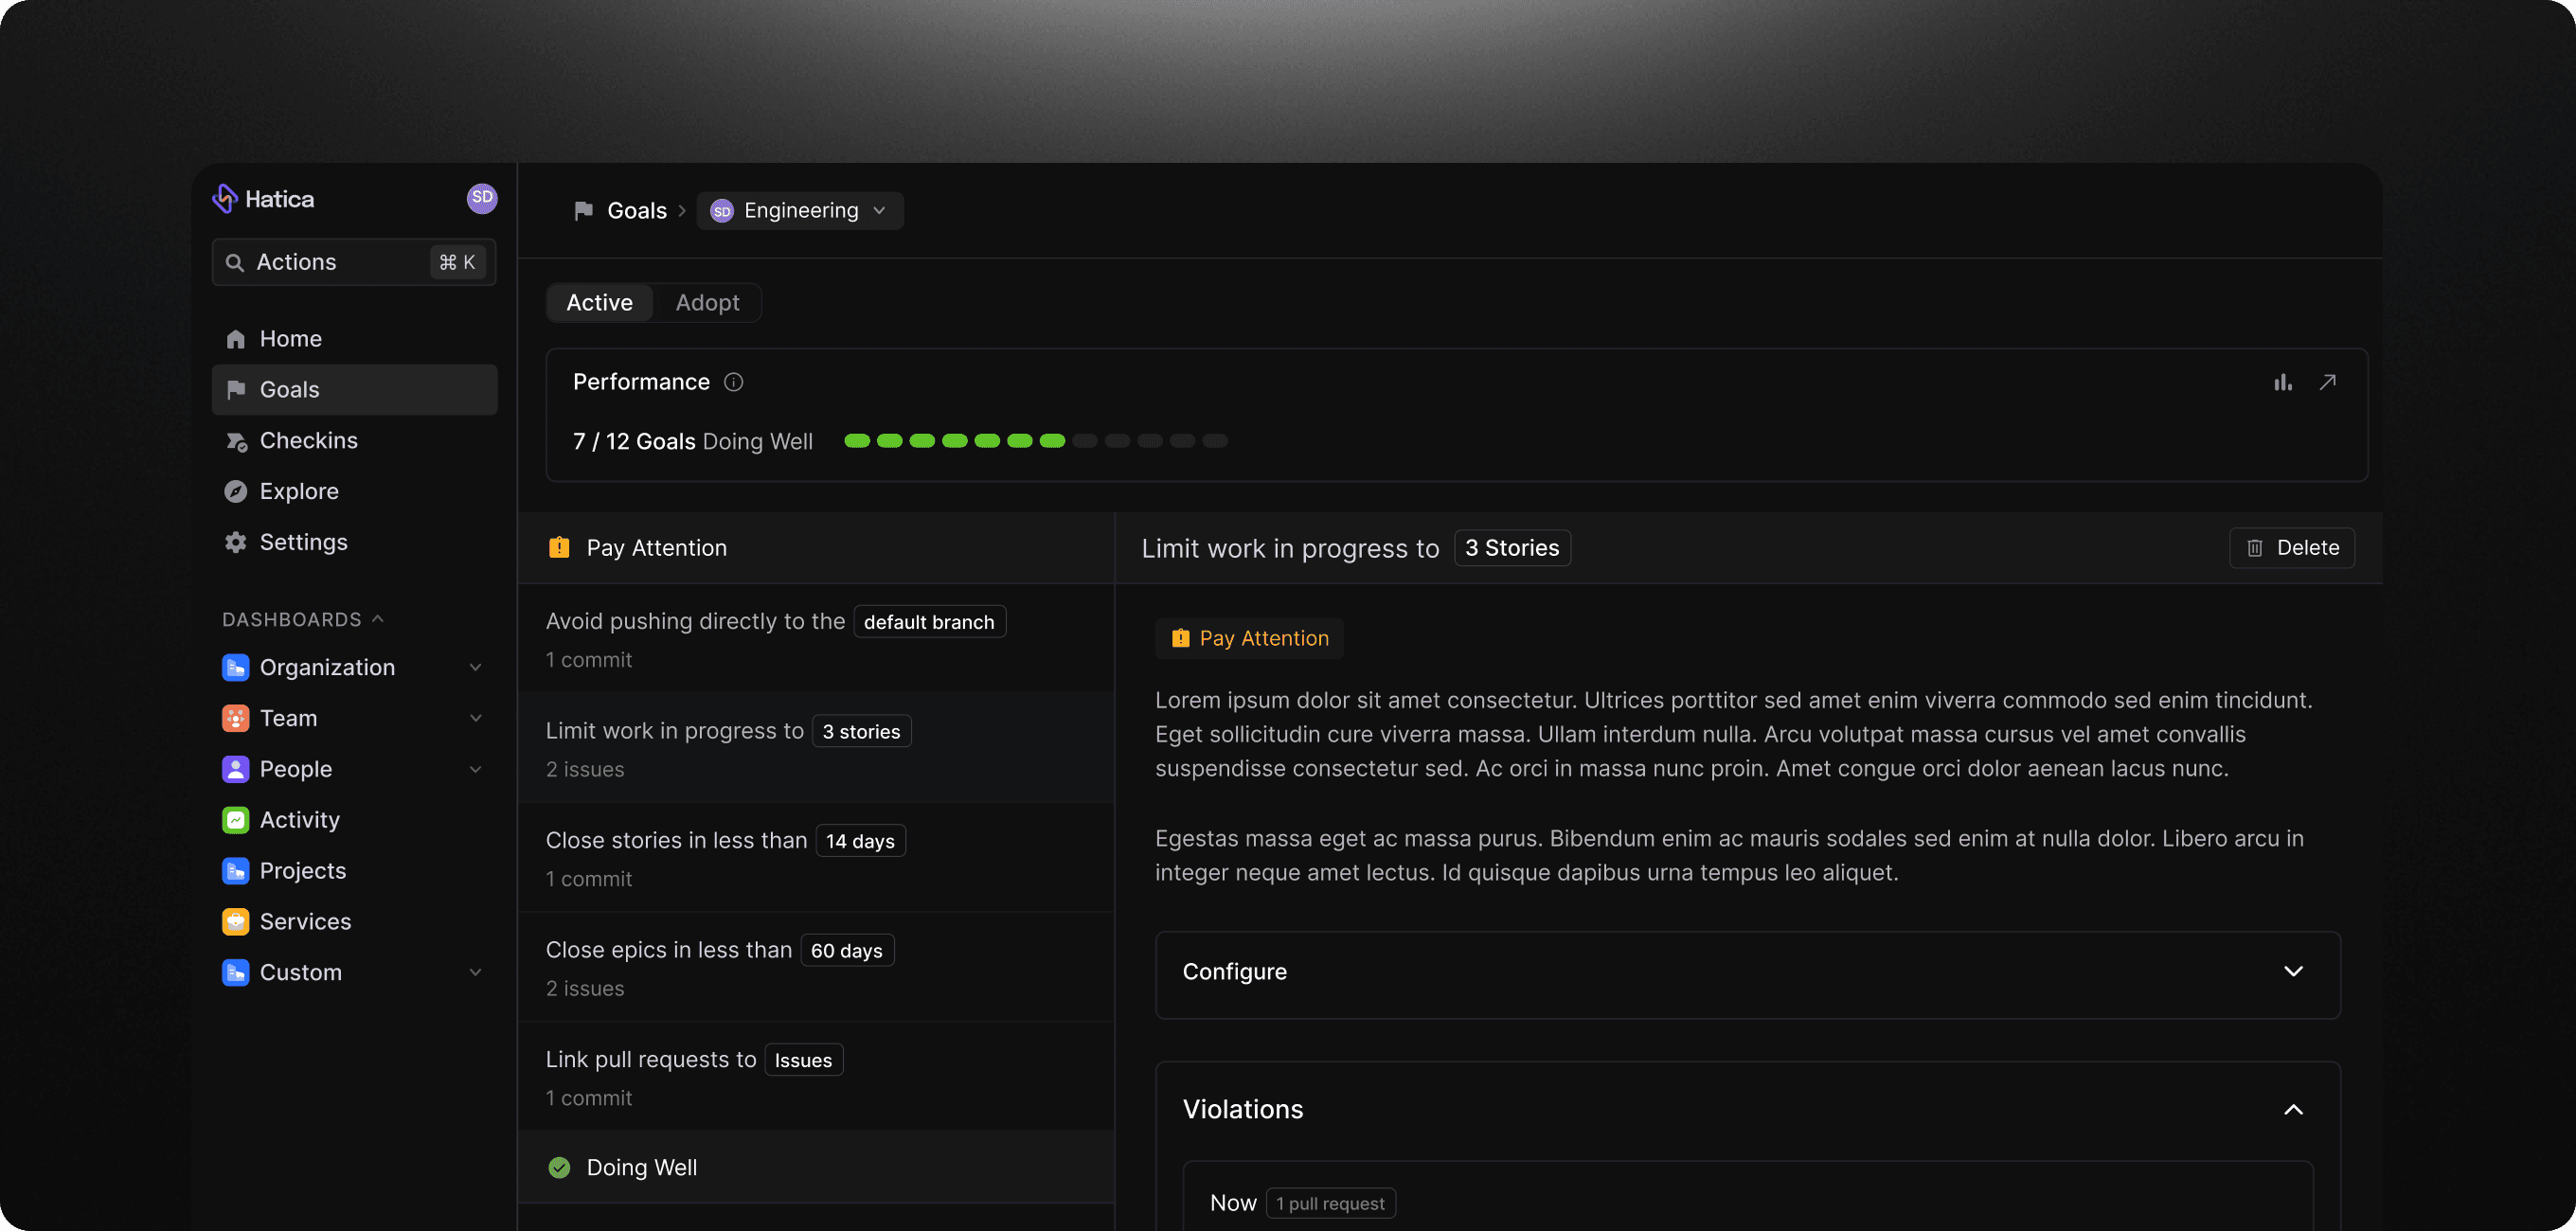Click the expand arrow icon in Performance

coord(2327,382)
